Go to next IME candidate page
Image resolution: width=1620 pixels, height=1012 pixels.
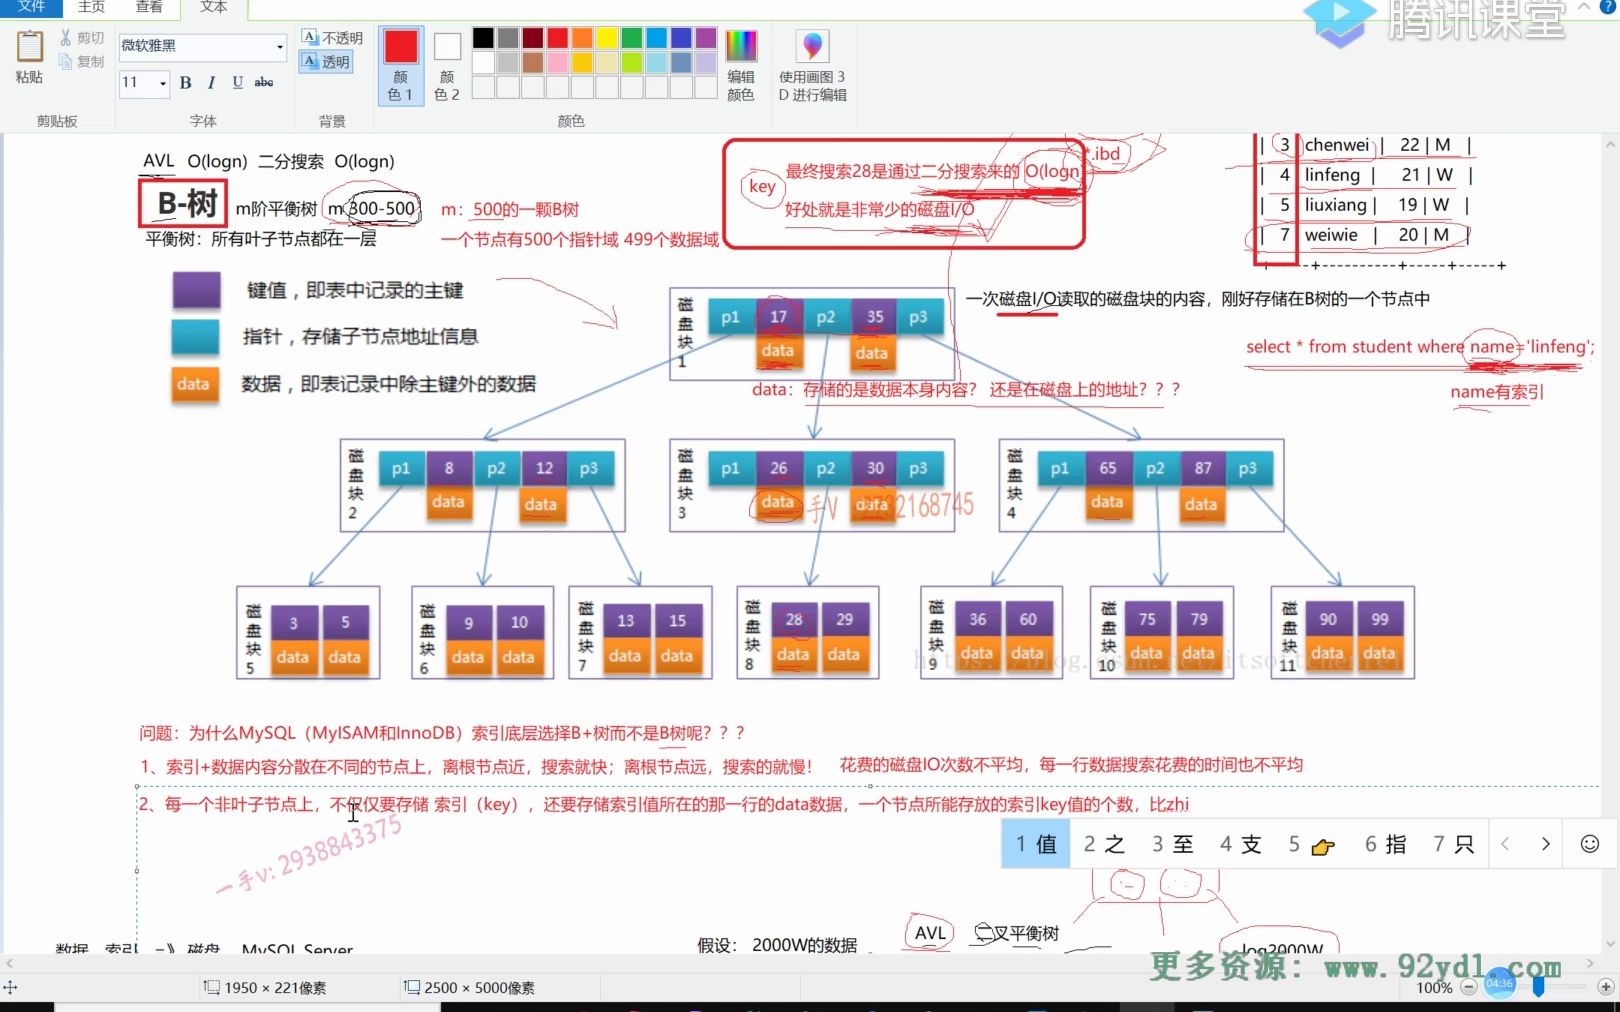tap(1545, 844)
